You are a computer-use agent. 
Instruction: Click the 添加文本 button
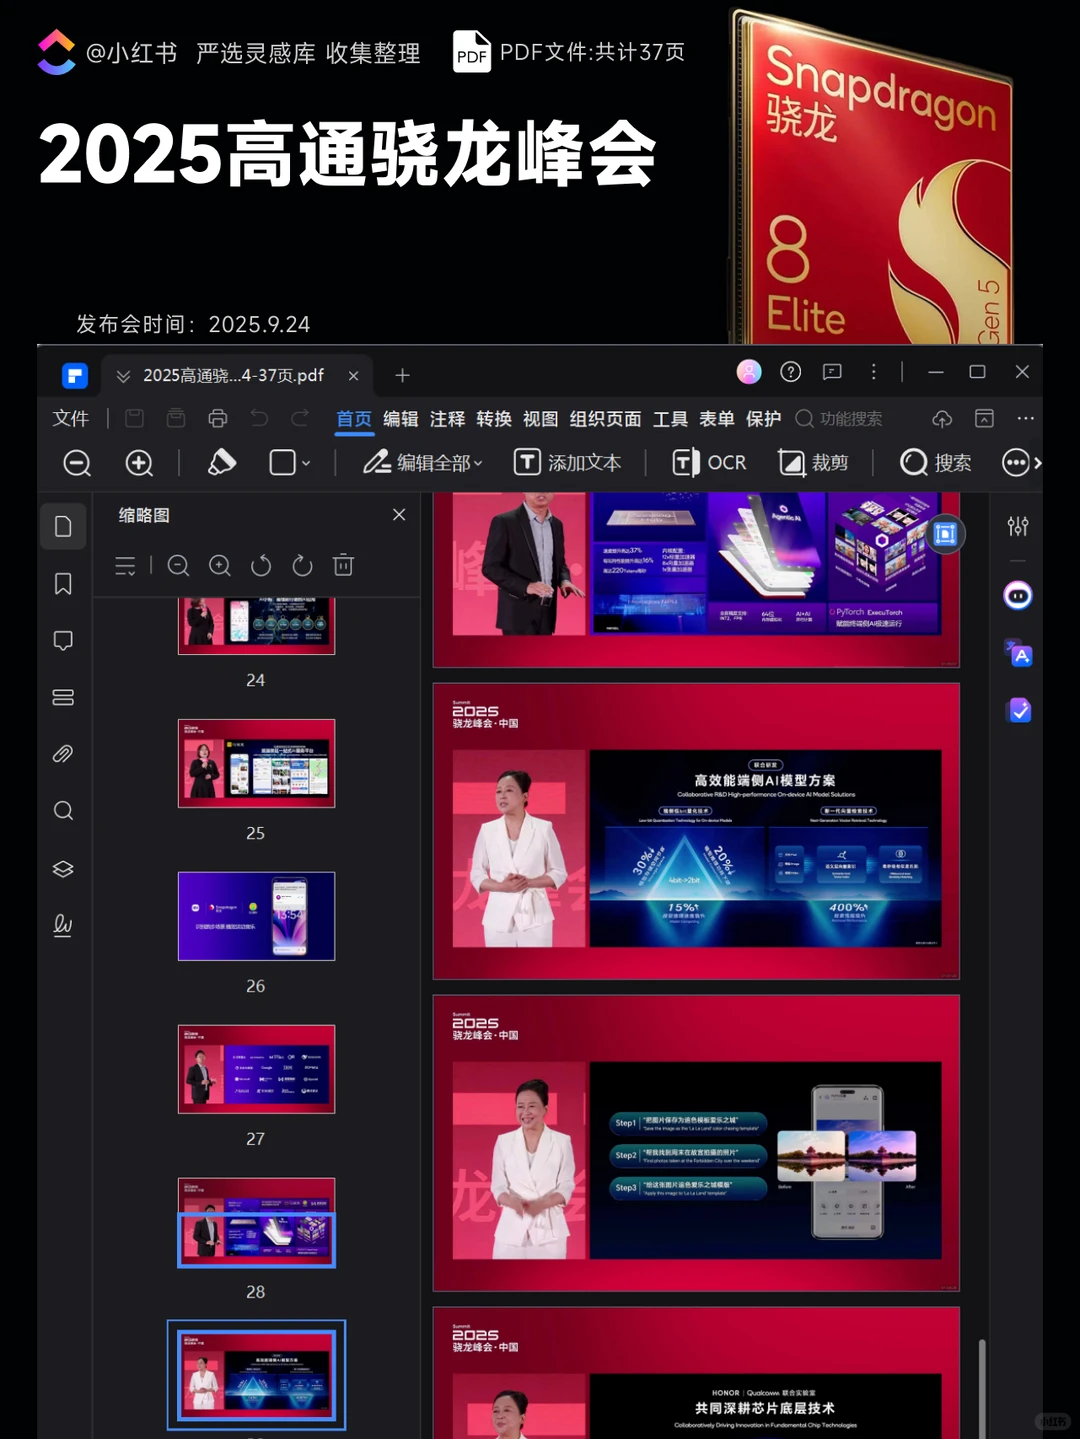point(567,462)
